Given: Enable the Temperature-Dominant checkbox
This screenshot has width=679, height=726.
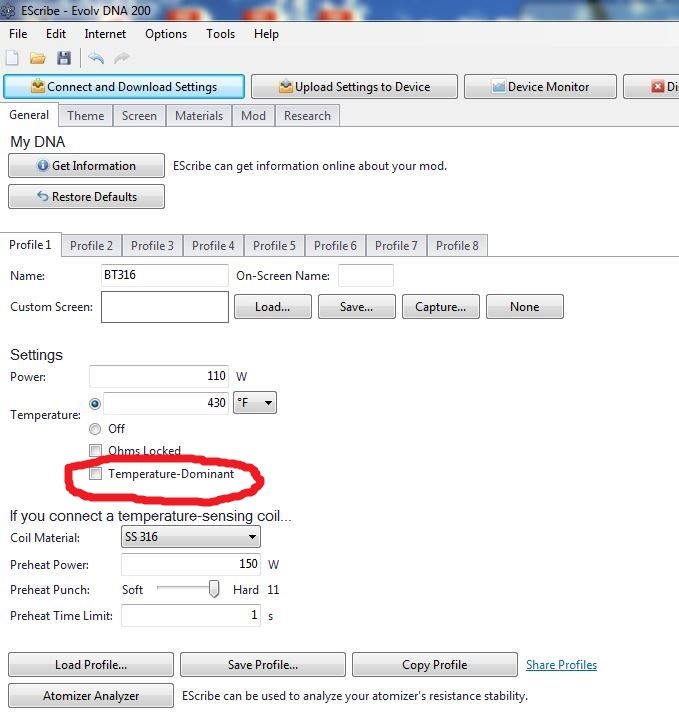Looking at the screenshot, I should coord(96,474).
